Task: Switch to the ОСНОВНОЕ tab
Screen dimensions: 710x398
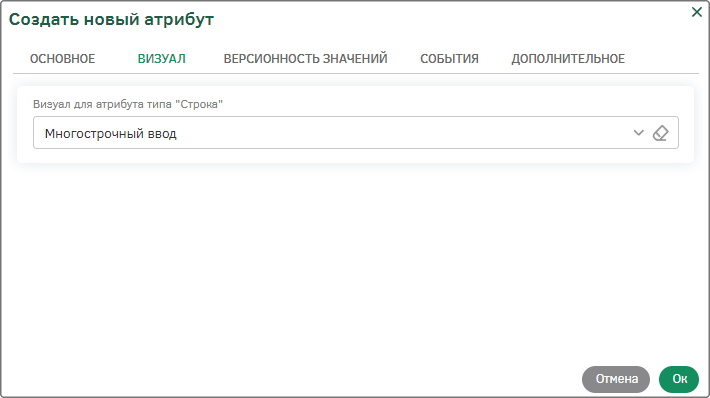Action: click(x=62, y=59)
